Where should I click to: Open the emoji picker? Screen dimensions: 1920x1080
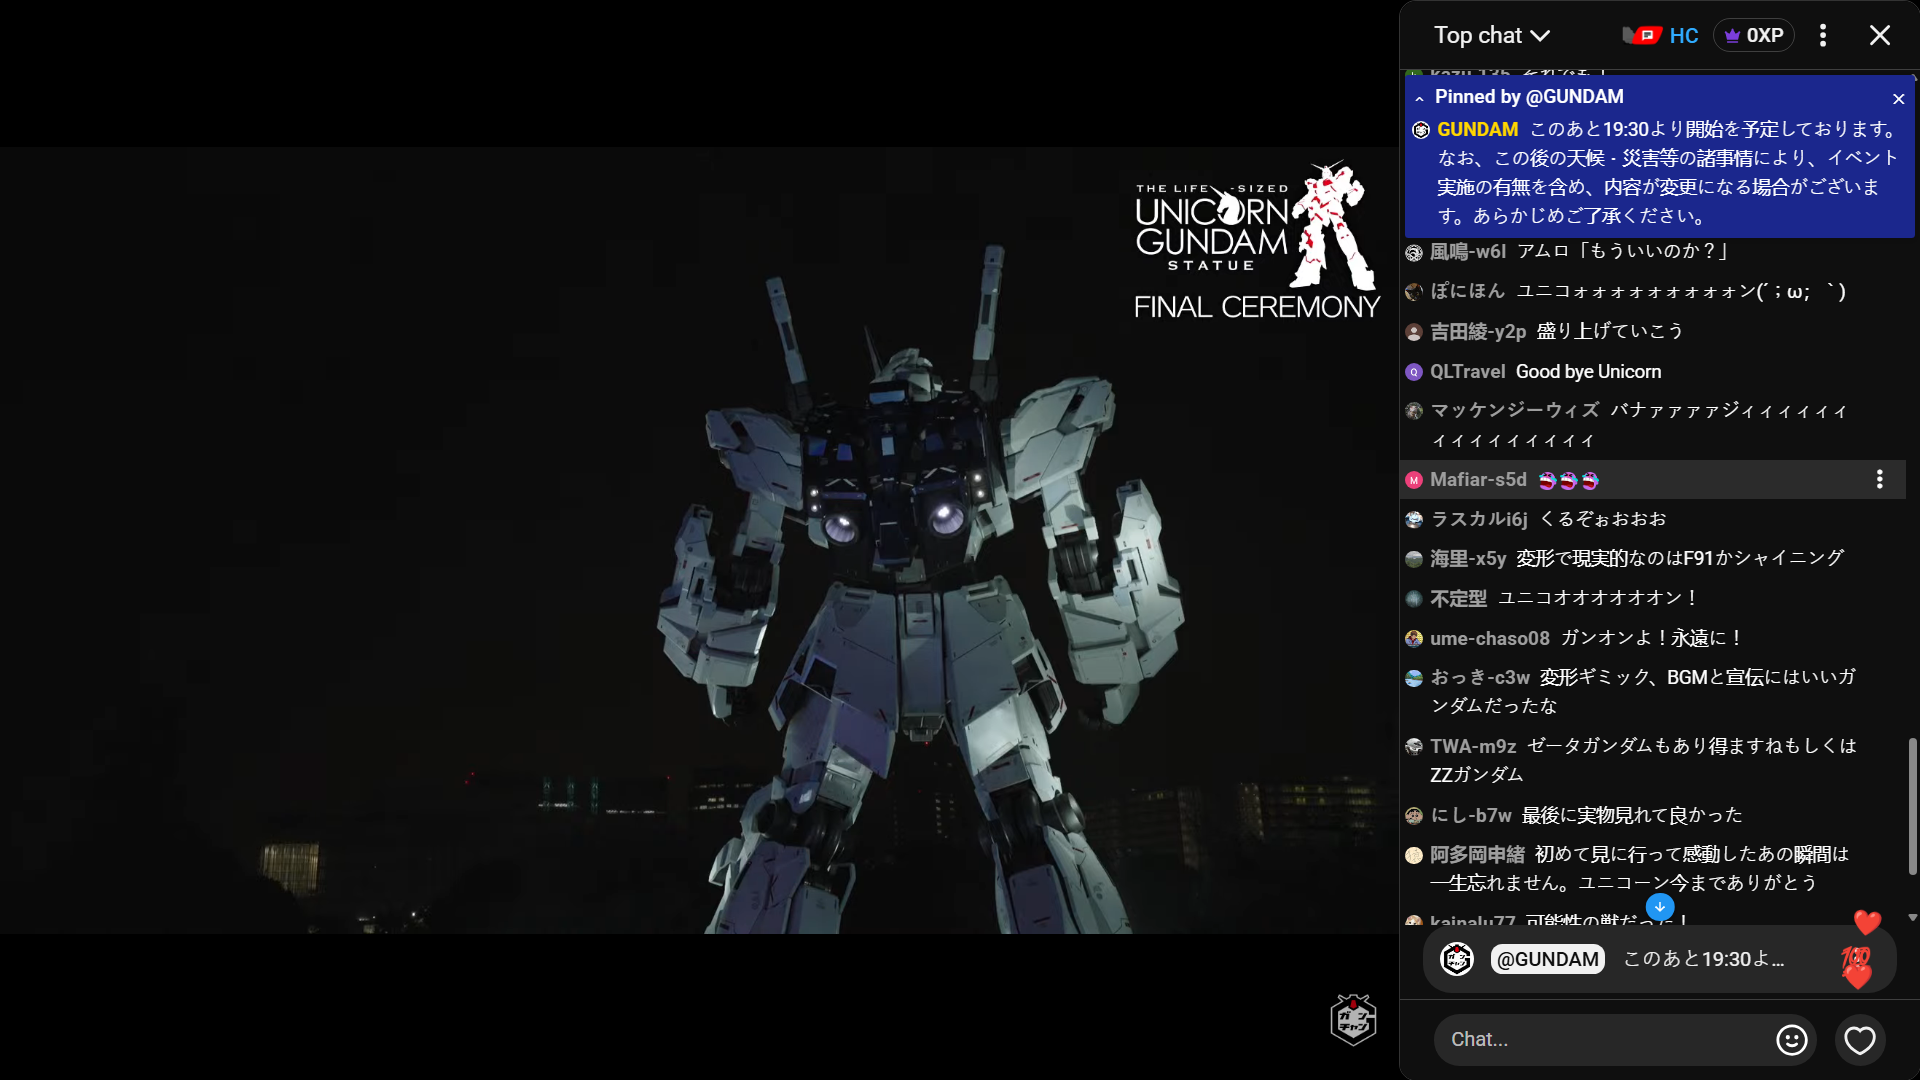pos(1792,1040)
